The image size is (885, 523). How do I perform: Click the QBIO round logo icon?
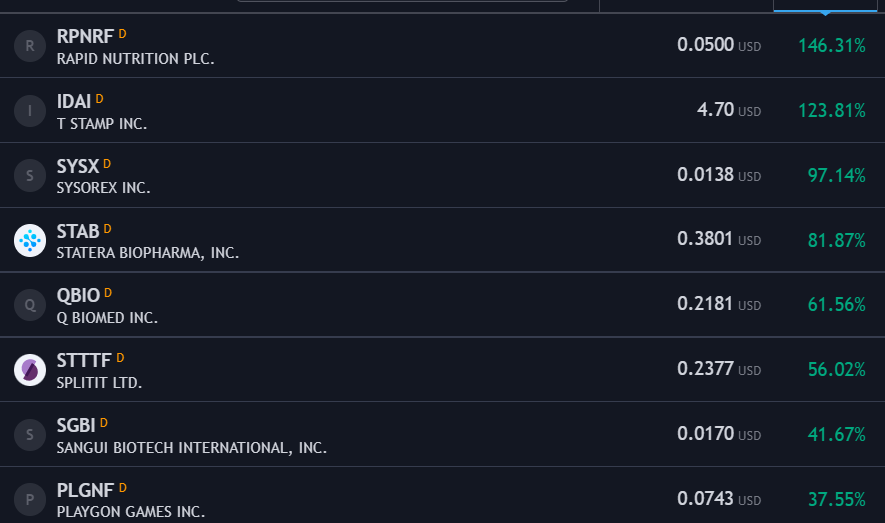tap(30, 305)
